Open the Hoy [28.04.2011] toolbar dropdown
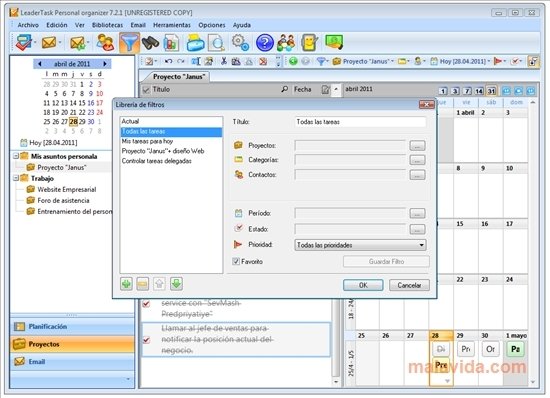550x398 pixels. [461, 61]
